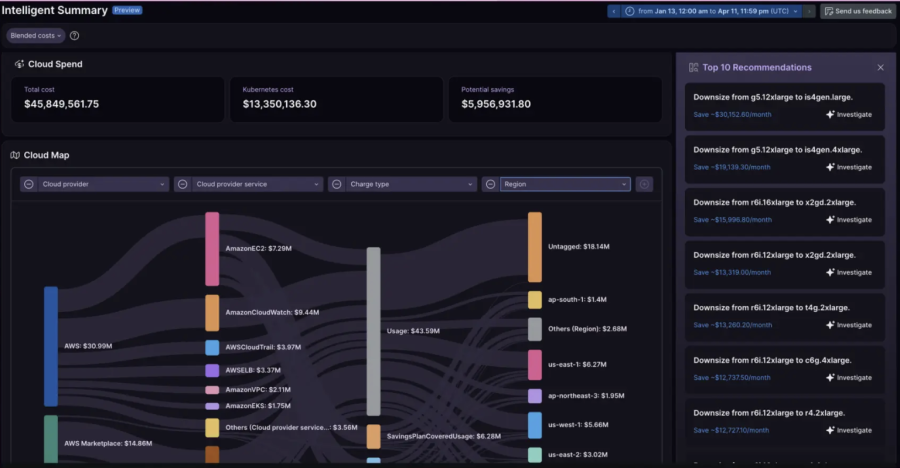Investigate r6i.12xlarge to r4.2xlarge recommendation
The height and width of the screenshot is (468, 900).
[x=849, y=431]
